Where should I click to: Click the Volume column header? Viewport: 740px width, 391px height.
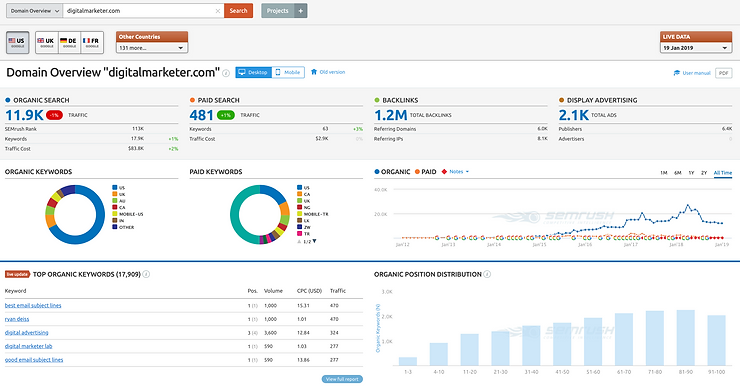[273, 291]
